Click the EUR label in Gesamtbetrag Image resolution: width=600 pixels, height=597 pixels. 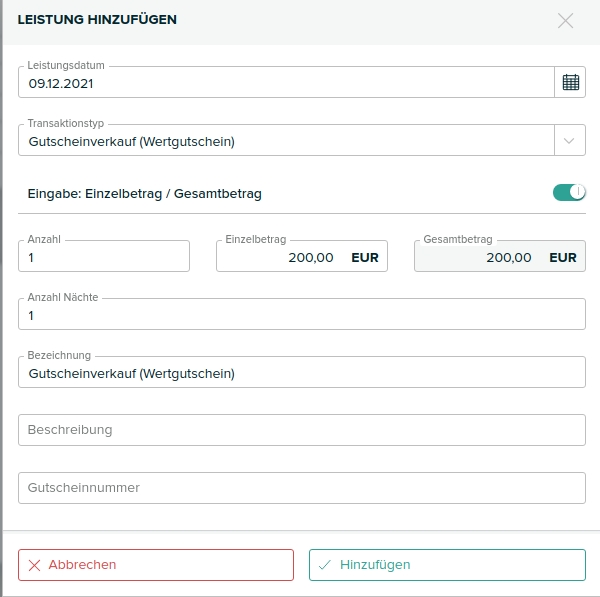point(563,257)
